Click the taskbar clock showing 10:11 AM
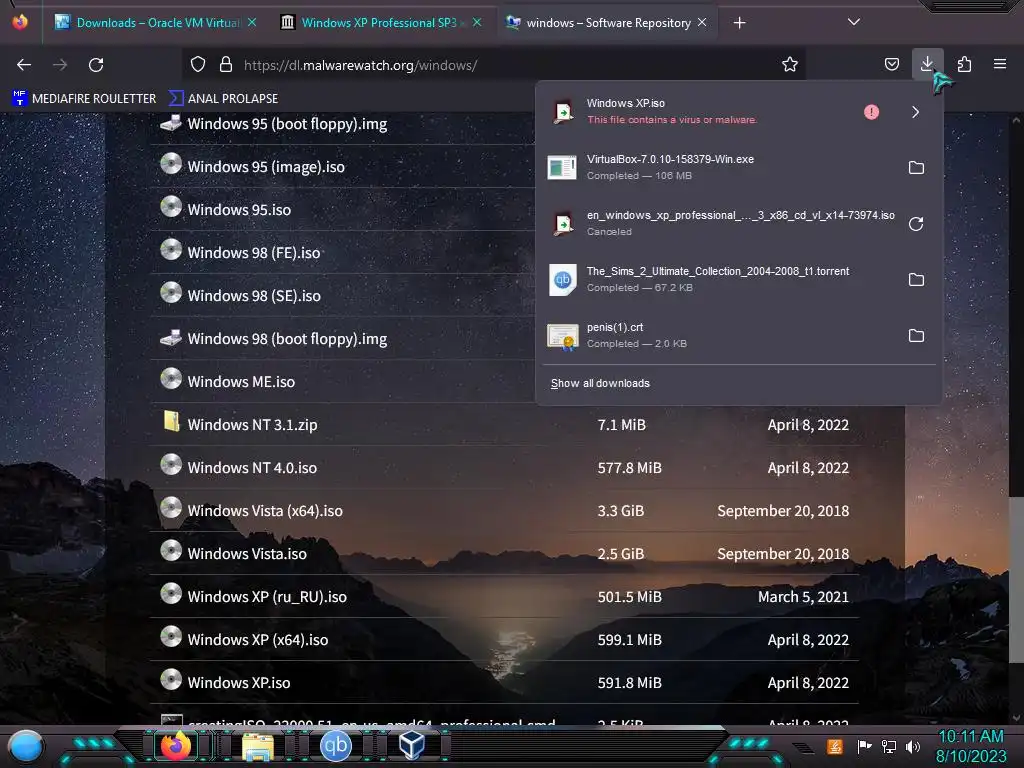Image resolution: width=1024 pixels, height=768 pixels. pyautogui.click(x=970, y=746)
